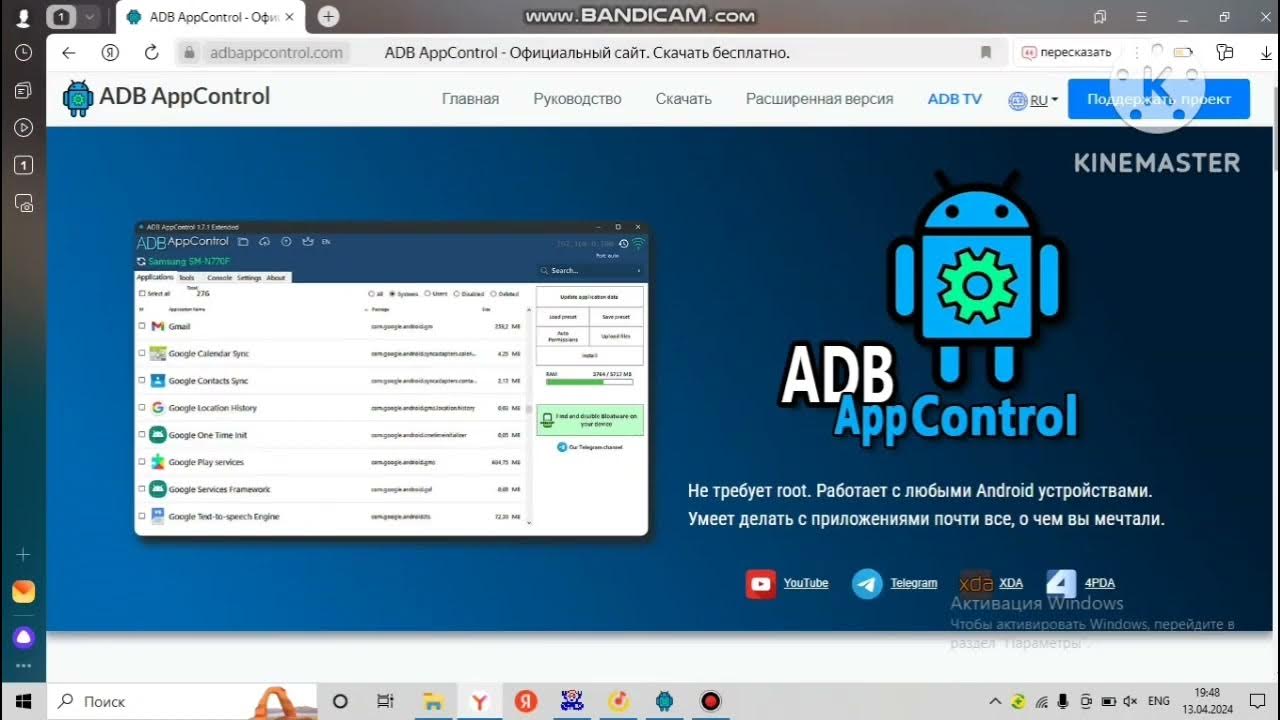Click the adbappcontrol.com address field
The image size is (1280, 720).
[276, 53]
